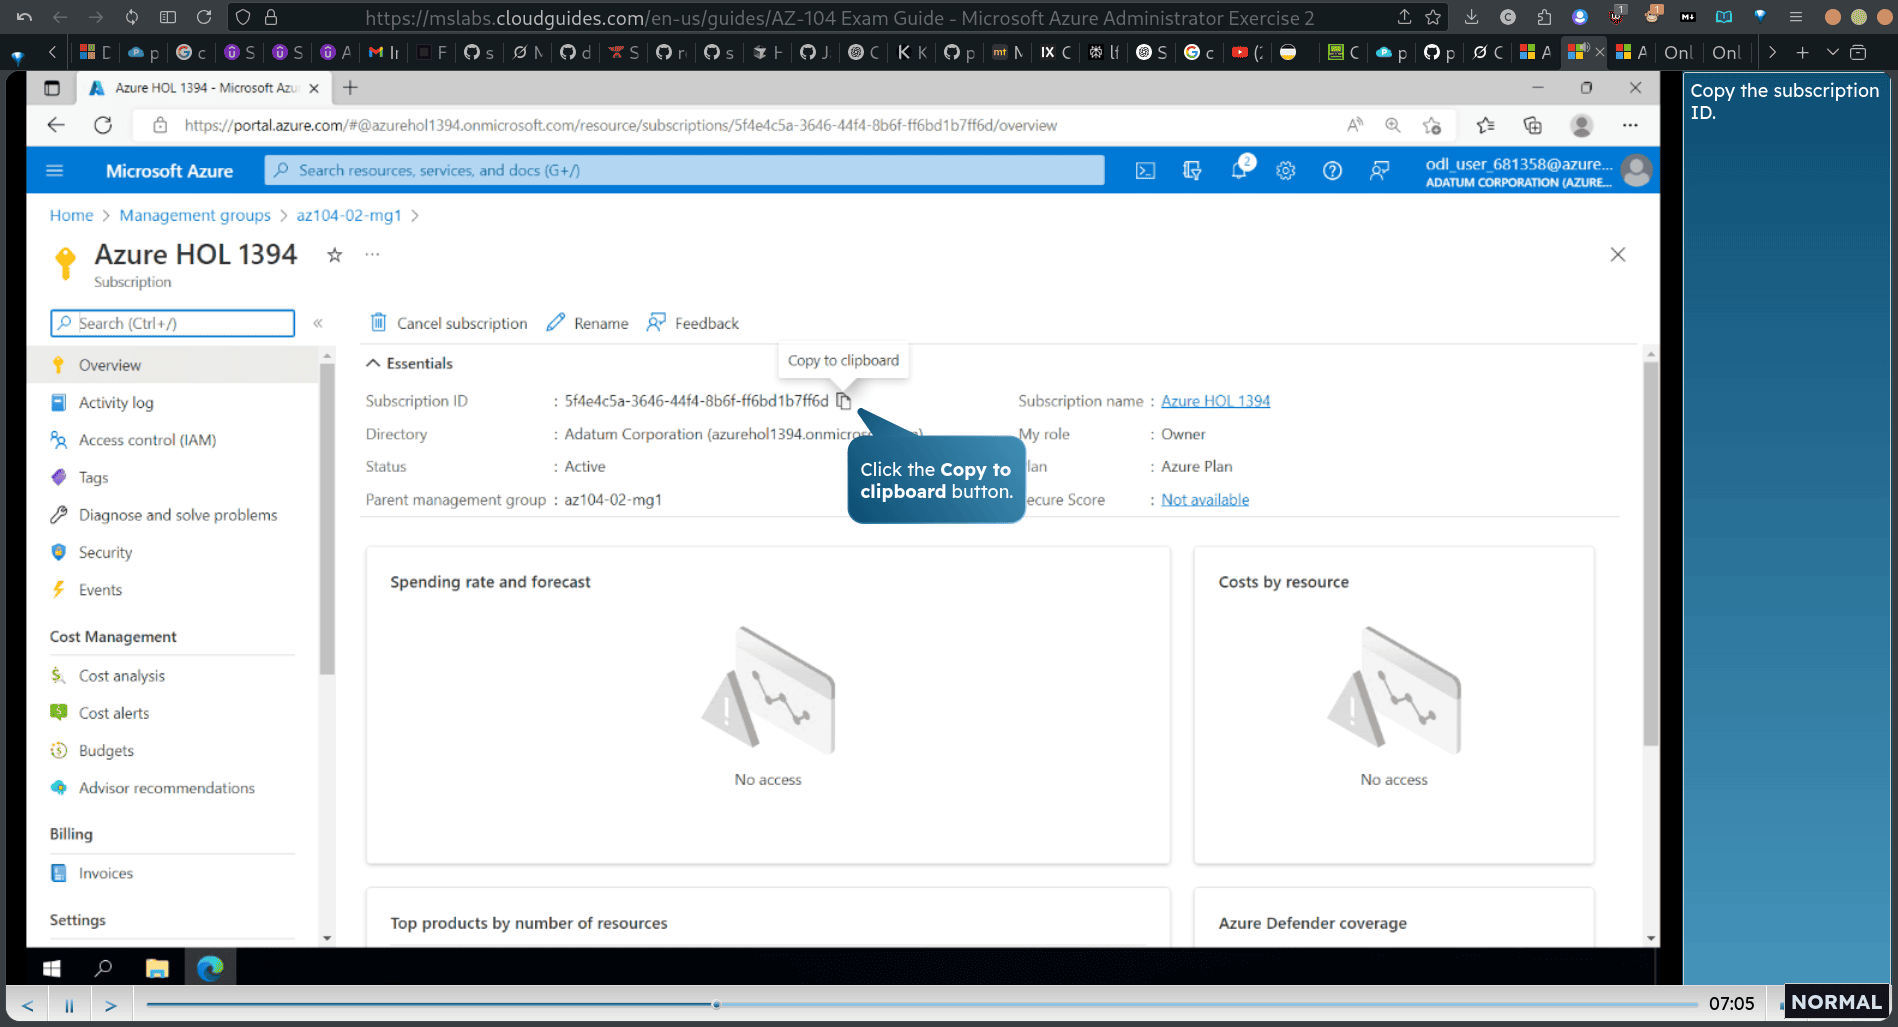Pause the guide playback

point(69,1005)
